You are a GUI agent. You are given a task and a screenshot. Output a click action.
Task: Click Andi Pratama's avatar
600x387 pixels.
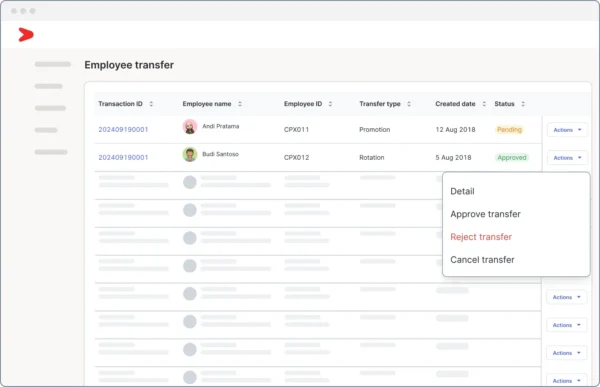(190, 127)
